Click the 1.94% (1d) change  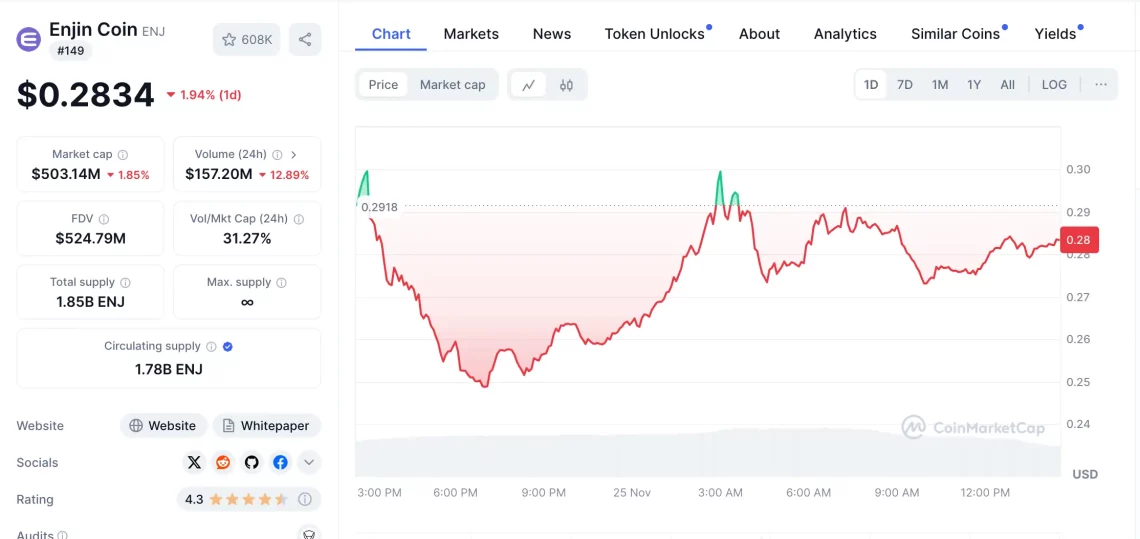click(x=204, y=95)
